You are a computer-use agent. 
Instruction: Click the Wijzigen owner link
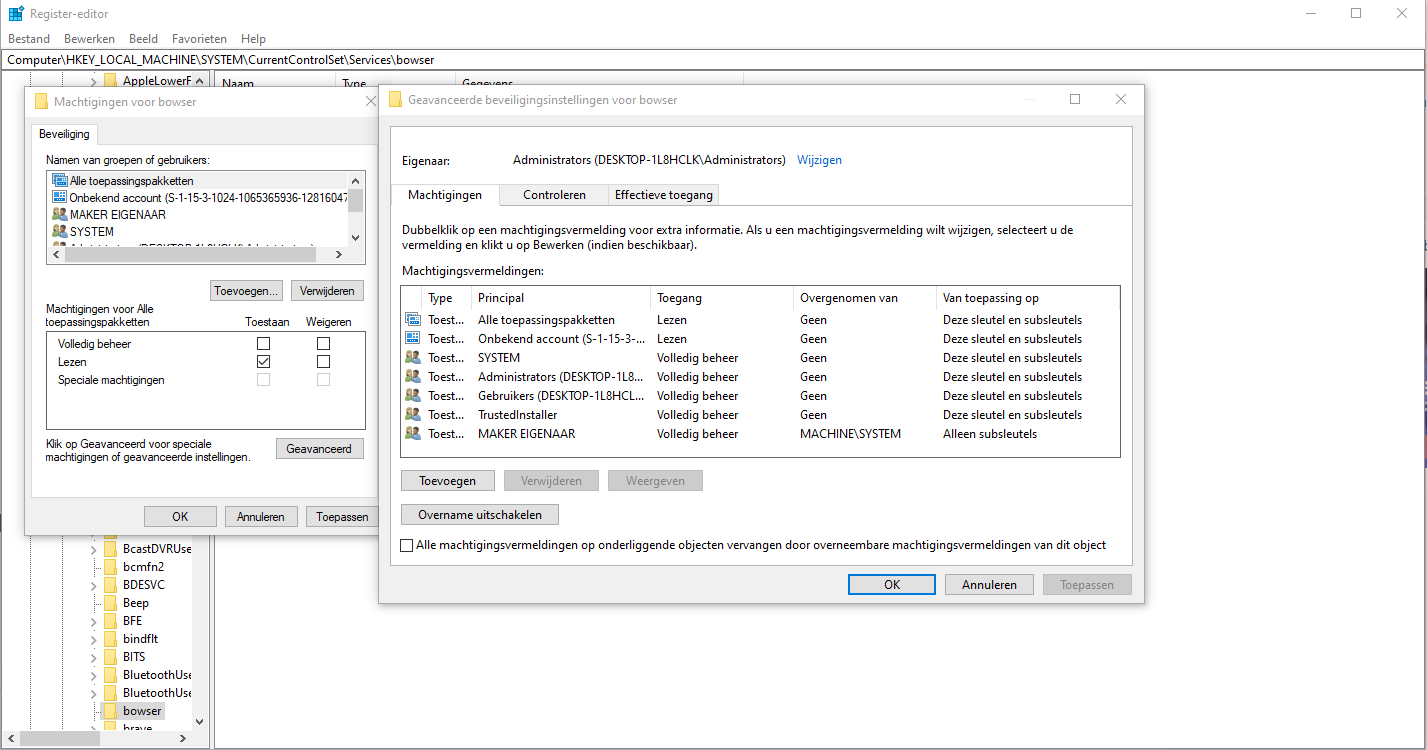tap(819, 160)
